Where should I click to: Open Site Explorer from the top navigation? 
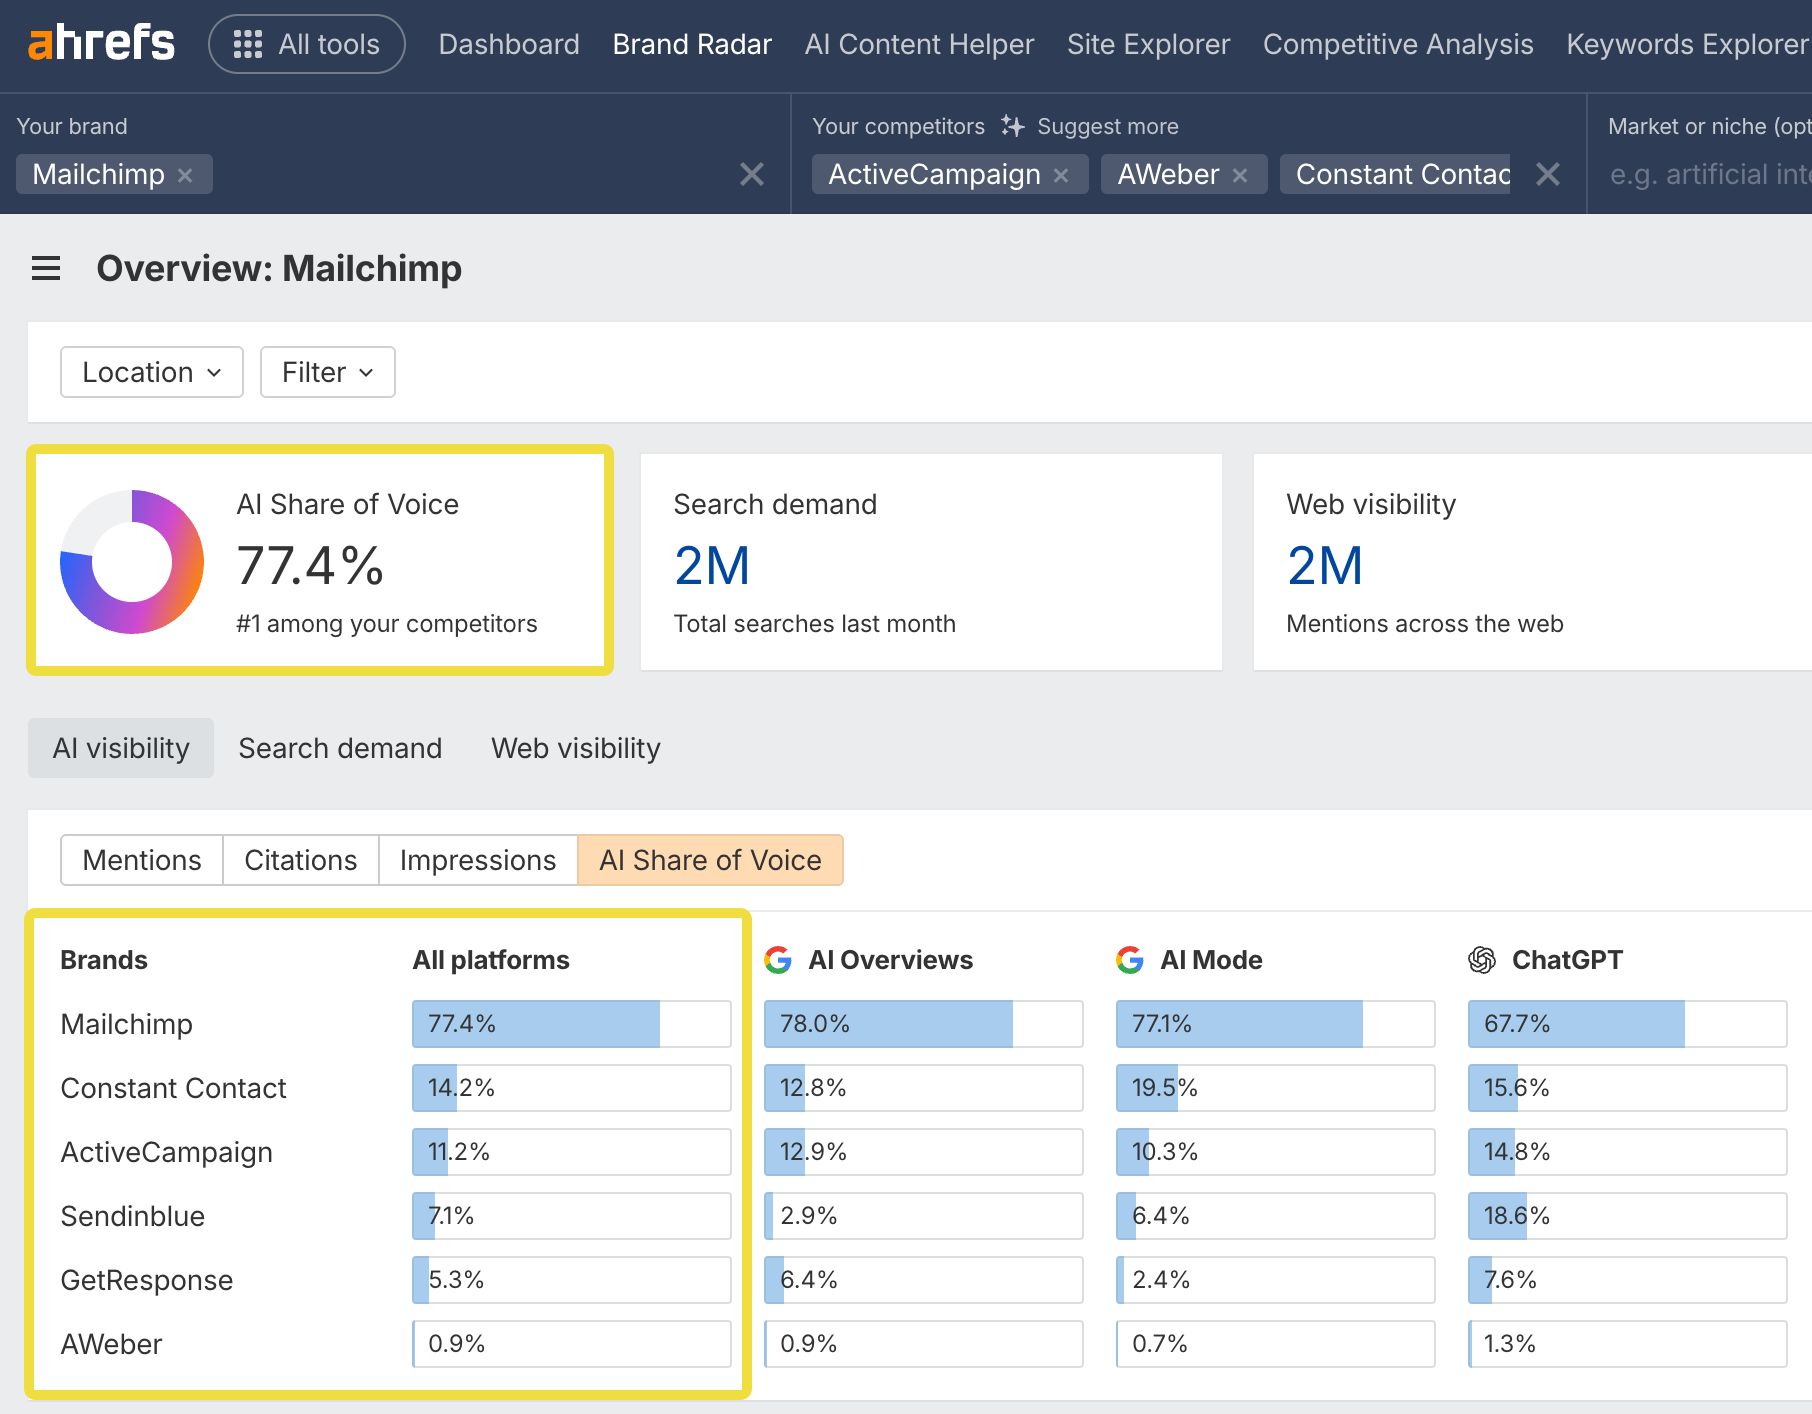(x=1148, y=44)
